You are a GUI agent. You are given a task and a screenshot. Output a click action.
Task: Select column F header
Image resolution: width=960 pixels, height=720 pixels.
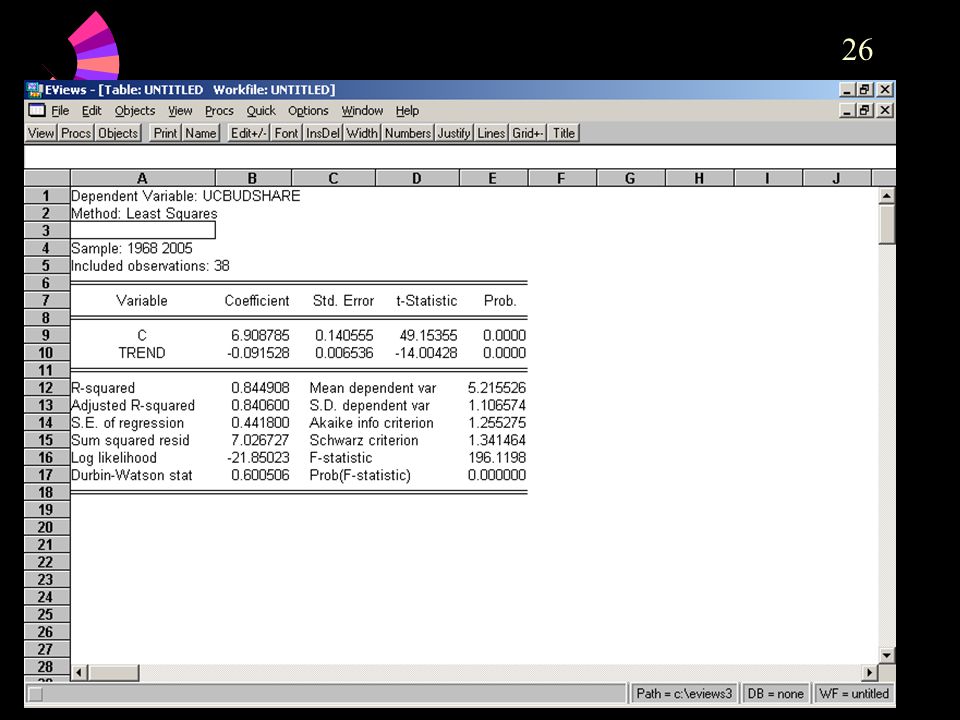pyautogui.click(x=561, y=178)
